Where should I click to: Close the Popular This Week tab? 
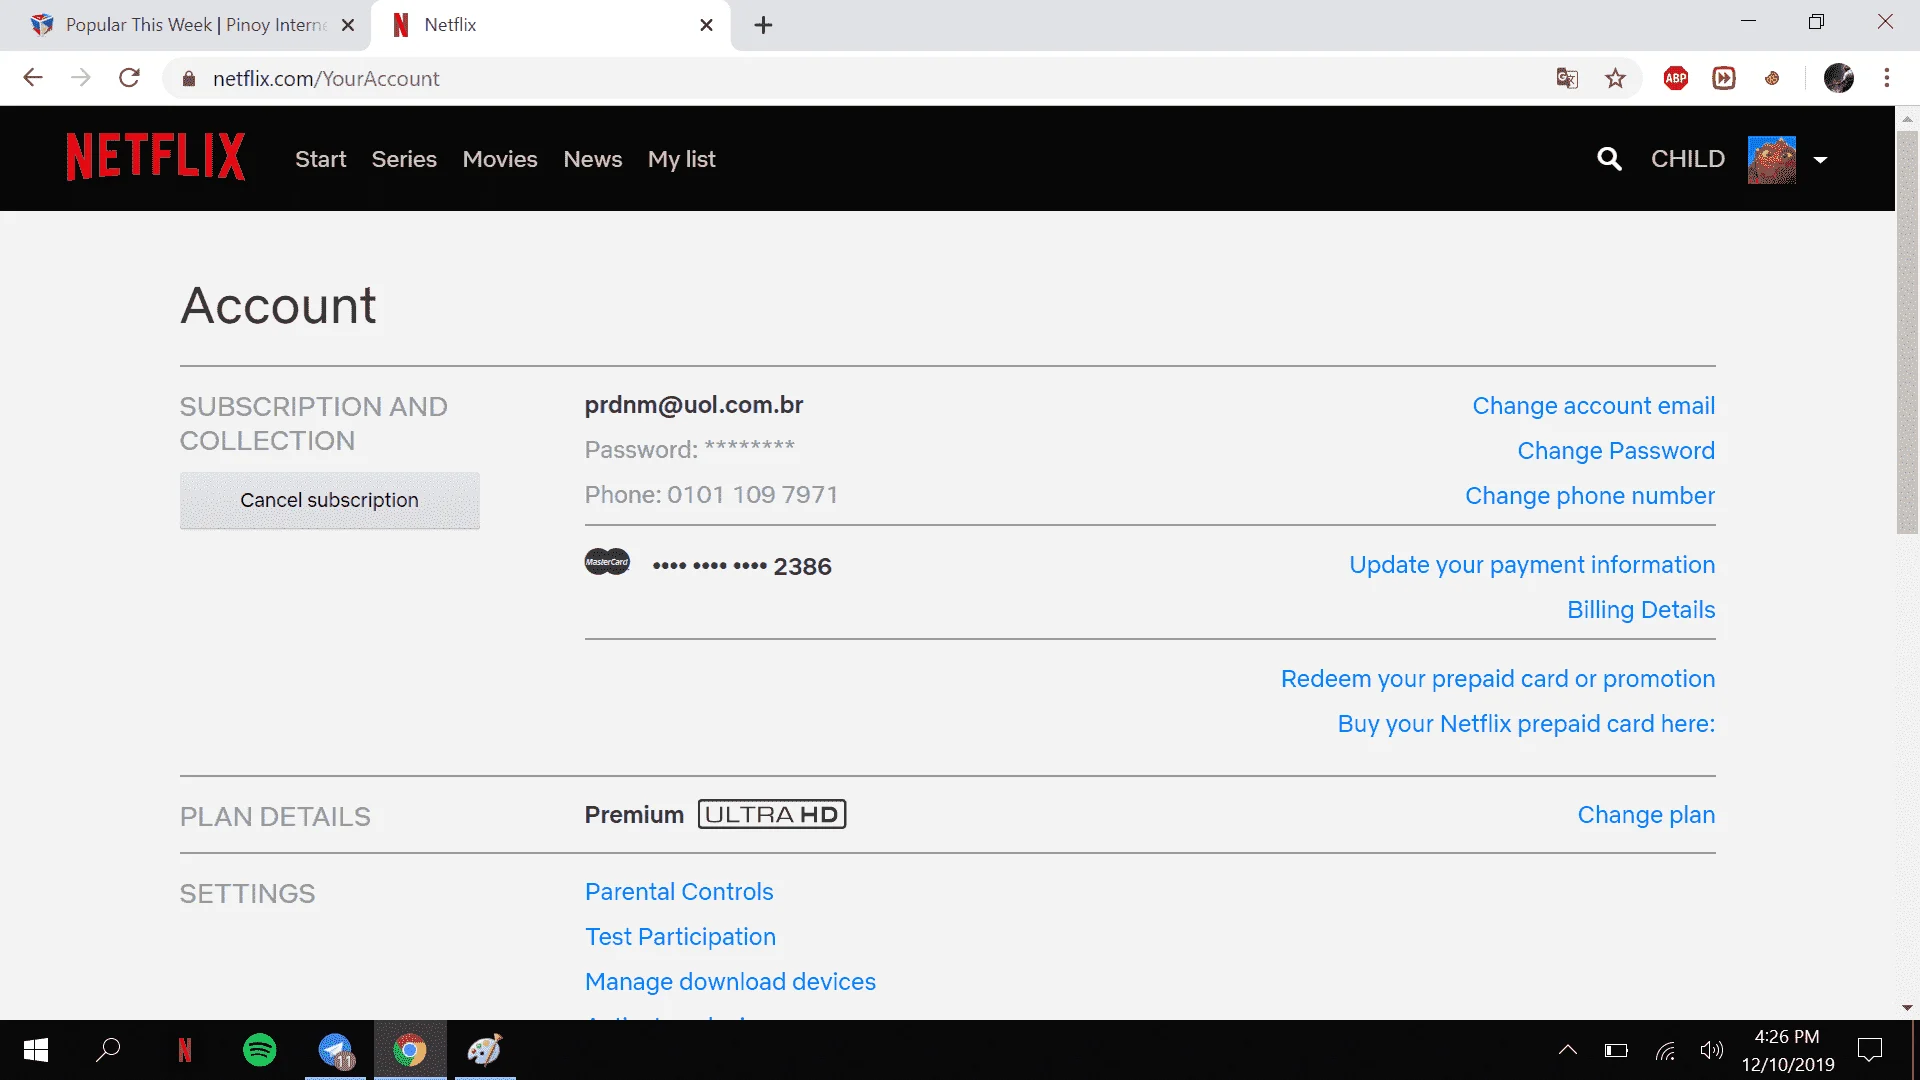(x=348, y=25)
